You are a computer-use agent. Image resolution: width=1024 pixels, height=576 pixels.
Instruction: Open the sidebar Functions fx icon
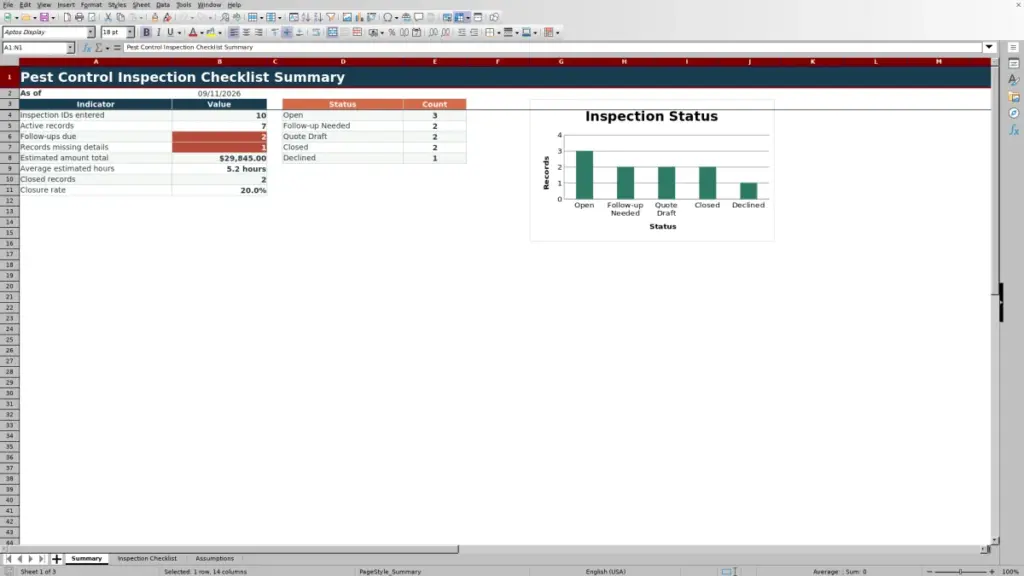(x=1014, y=130)
